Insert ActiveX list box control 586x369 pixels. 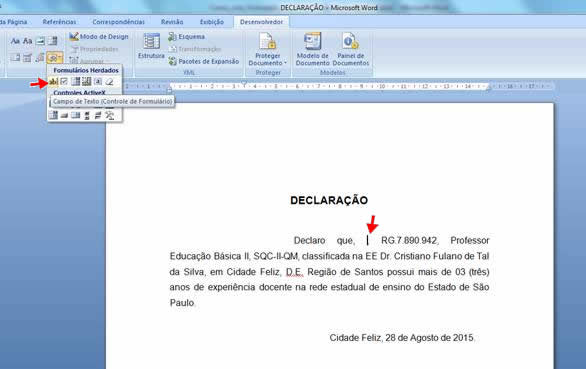pos(53,116)
